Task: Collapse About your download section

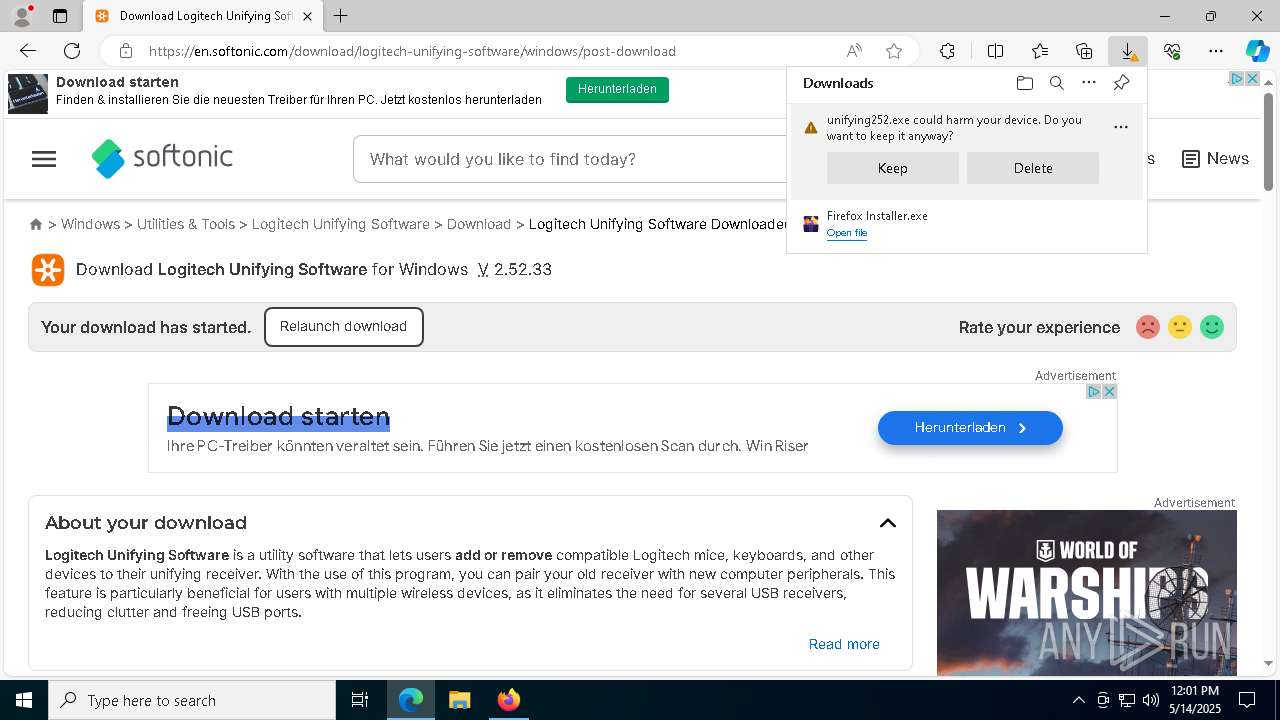Action: tap(888, 523)
